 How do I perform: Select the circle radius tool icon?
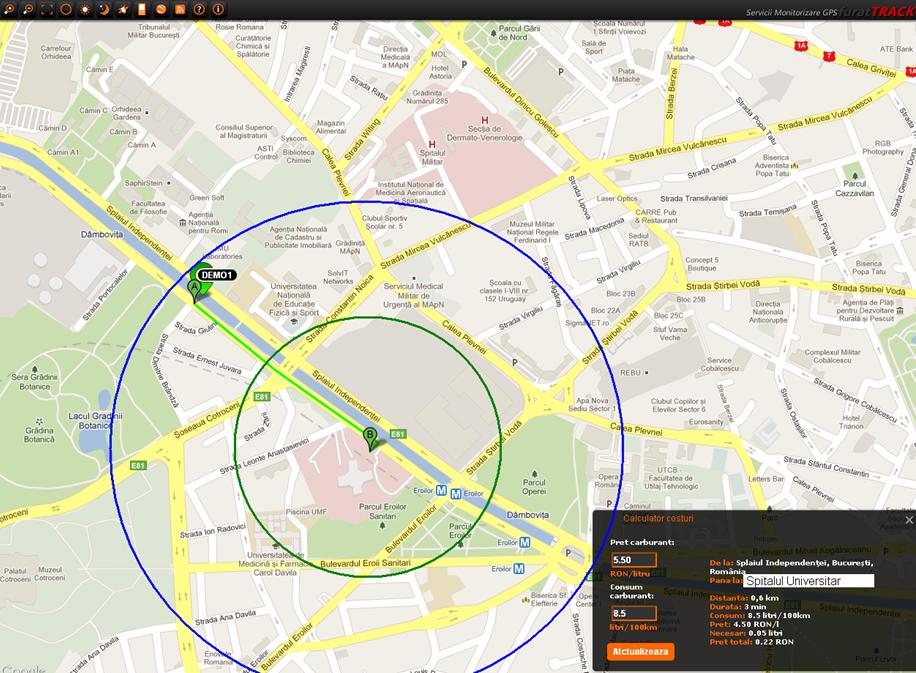pyautogui.click(x=66, y=9)
